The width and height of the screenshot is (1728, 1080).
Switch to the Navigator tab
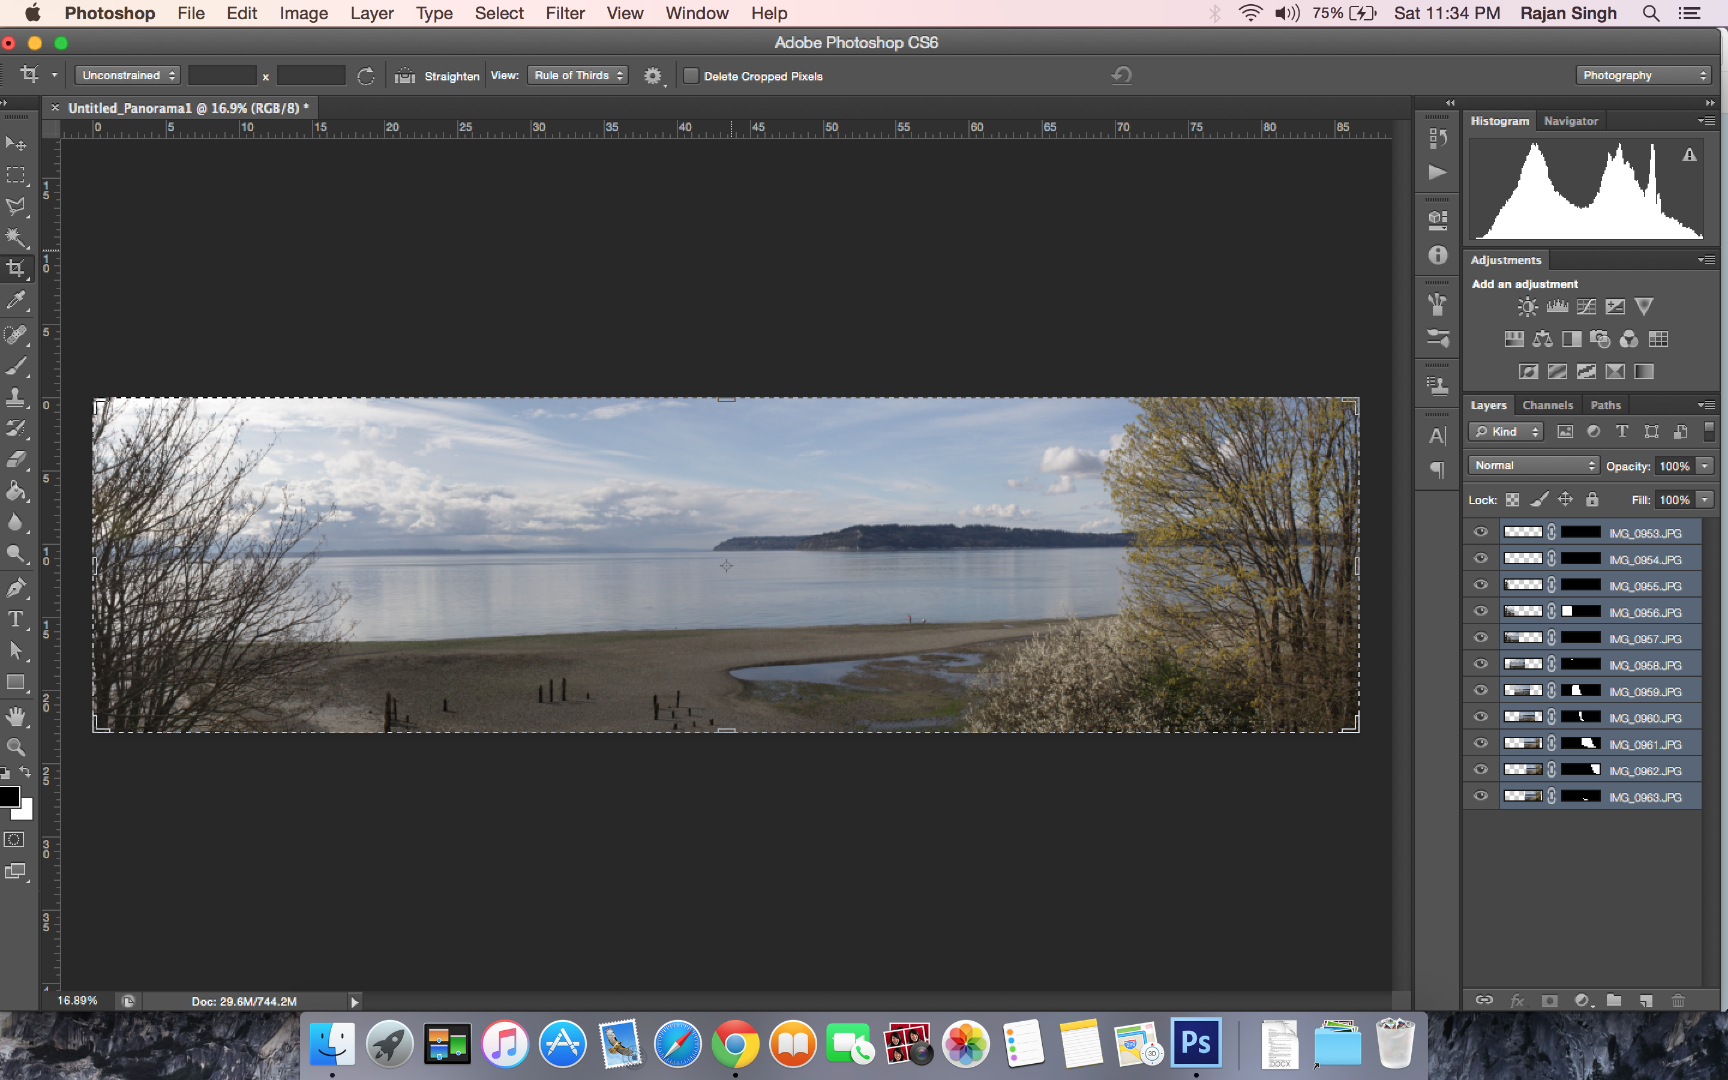click(1571, 121)
